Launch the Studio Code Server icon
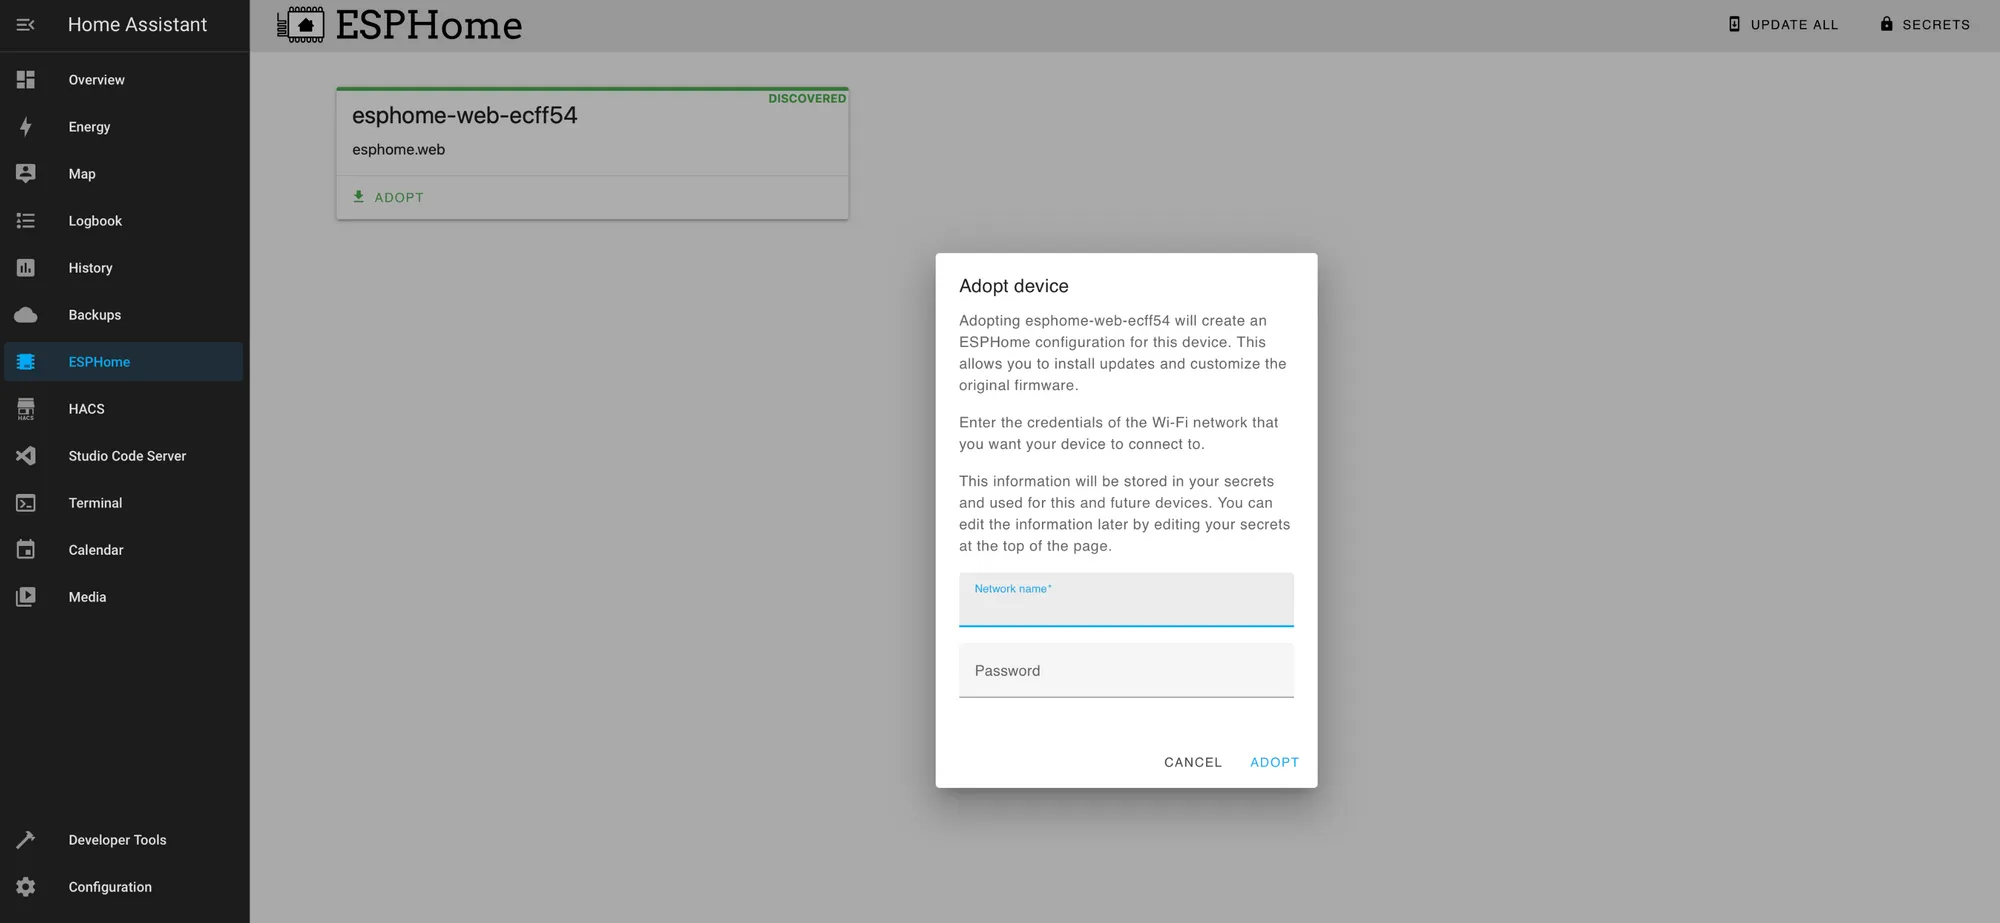The height and width of the screenshot is (923, 2000). pyautogui.click(x=26, y=456)
